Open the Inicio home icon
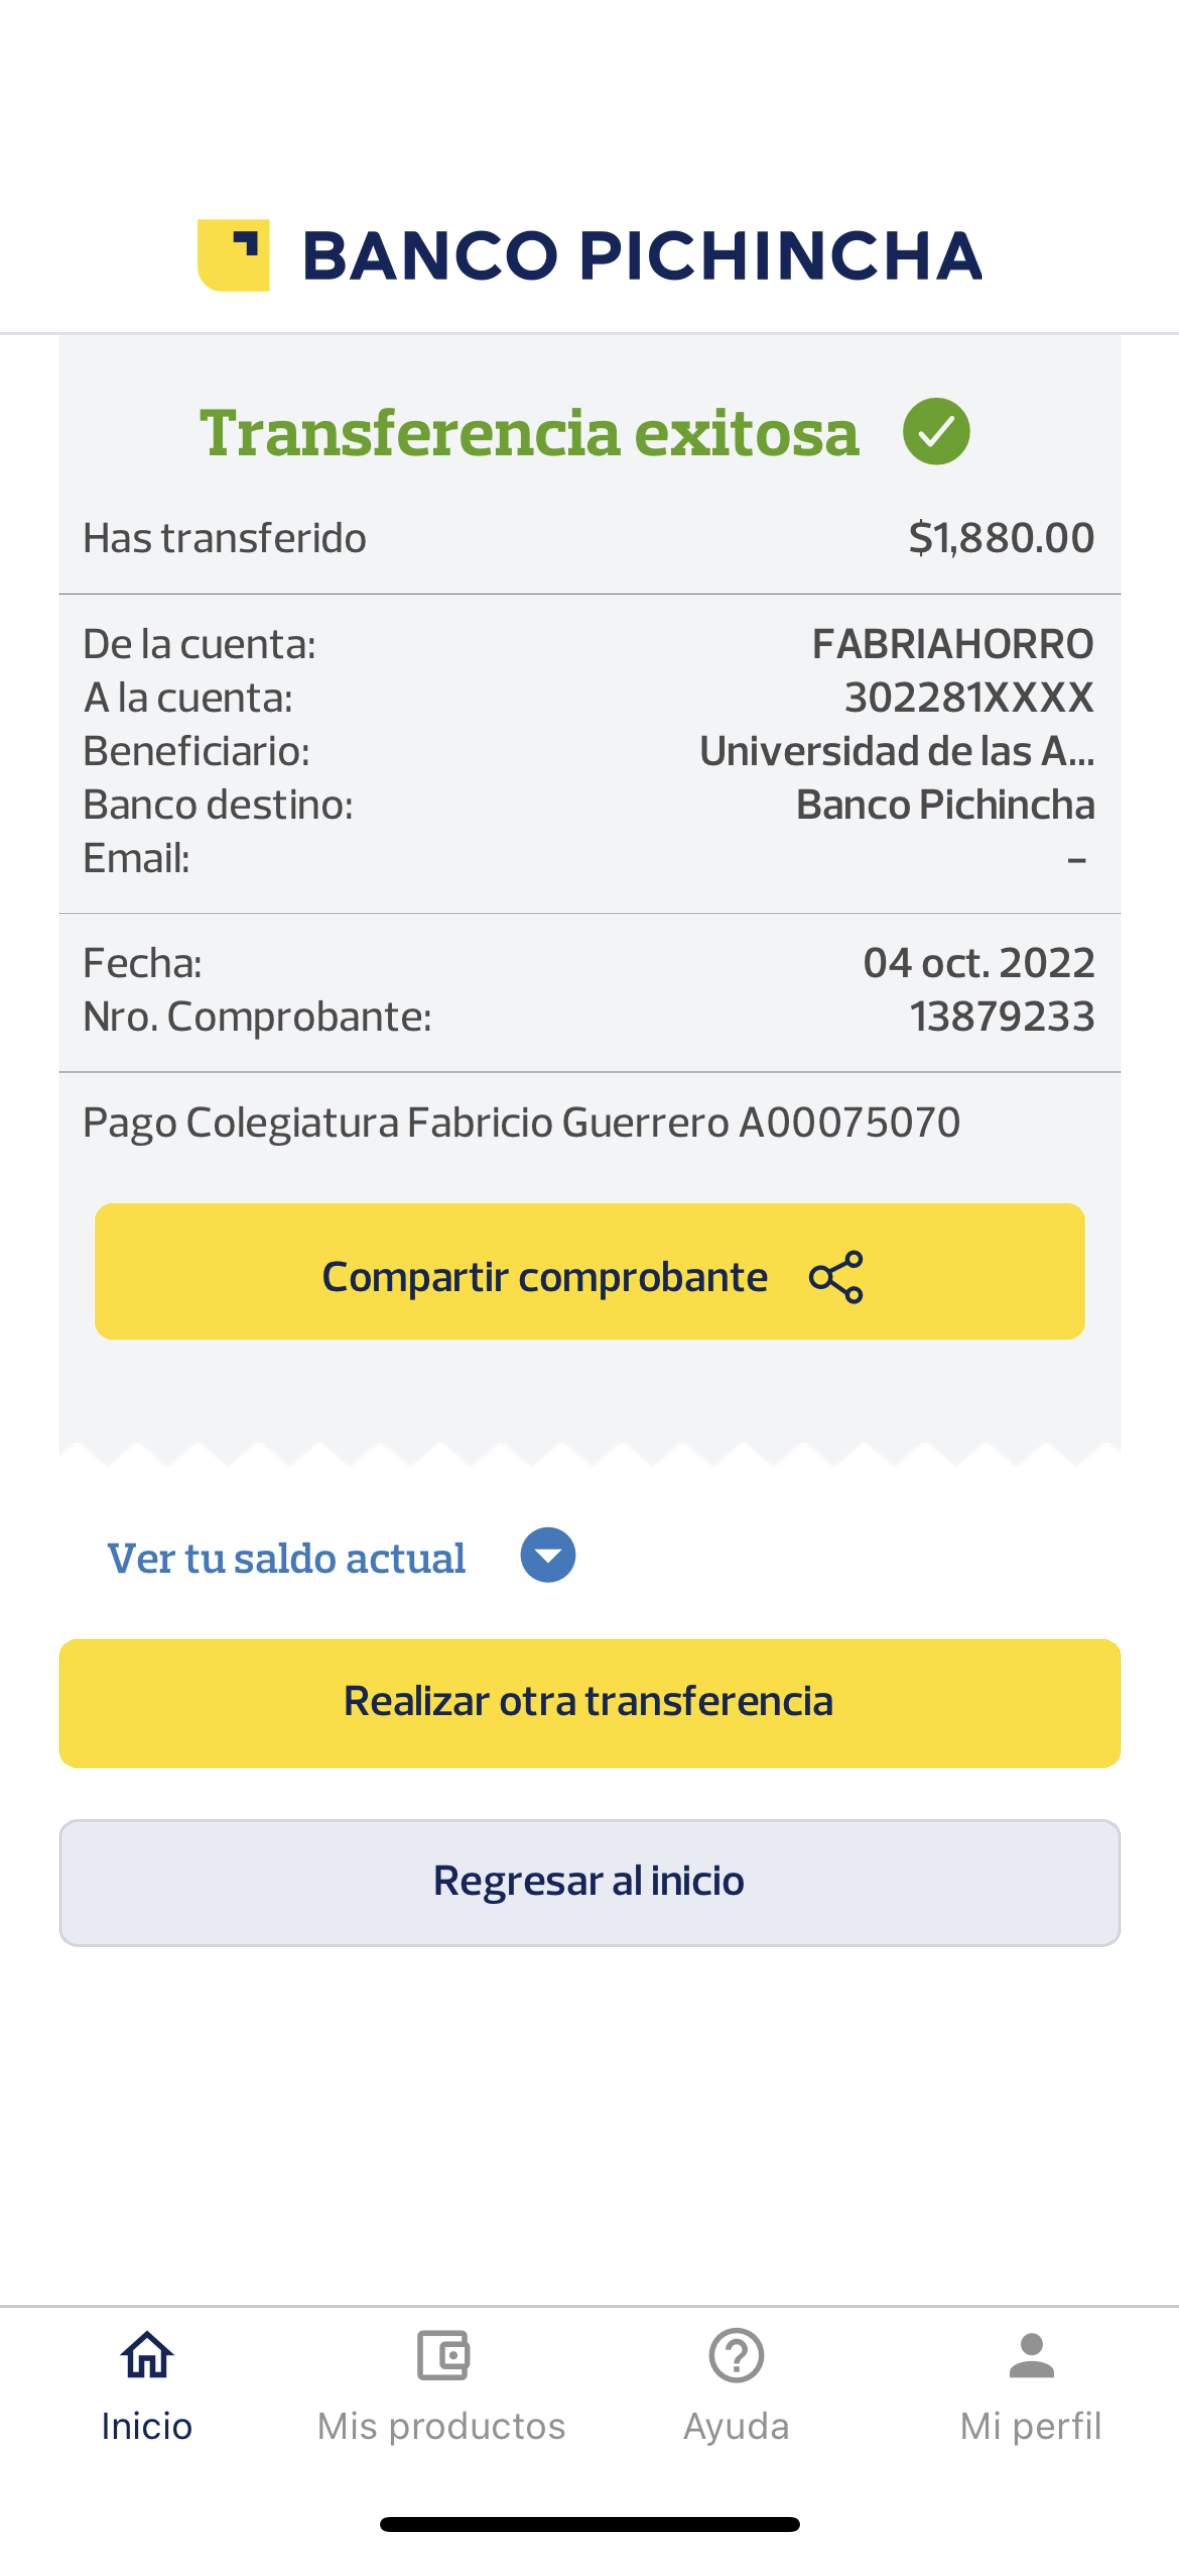Viewport: 1179px width, 2556px height. point(147,2355)
